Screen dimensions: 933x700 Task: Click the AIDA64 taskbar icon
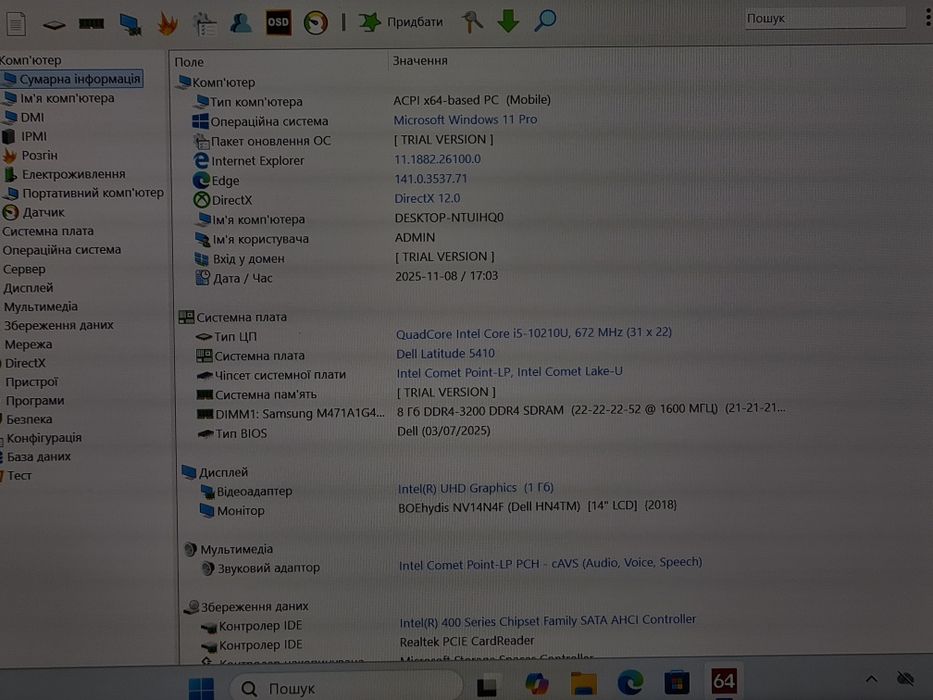pyautogui.click(x=724, y=680)
